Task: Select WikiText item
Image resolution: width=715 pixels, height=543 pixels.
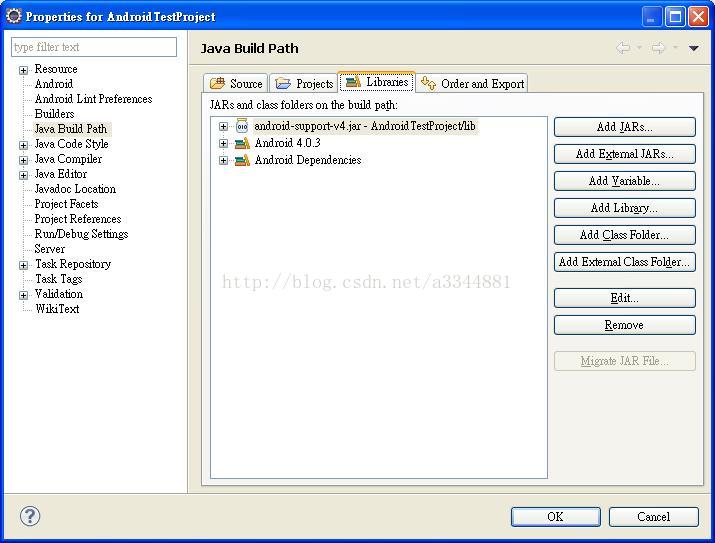Action: coord(57,309)
